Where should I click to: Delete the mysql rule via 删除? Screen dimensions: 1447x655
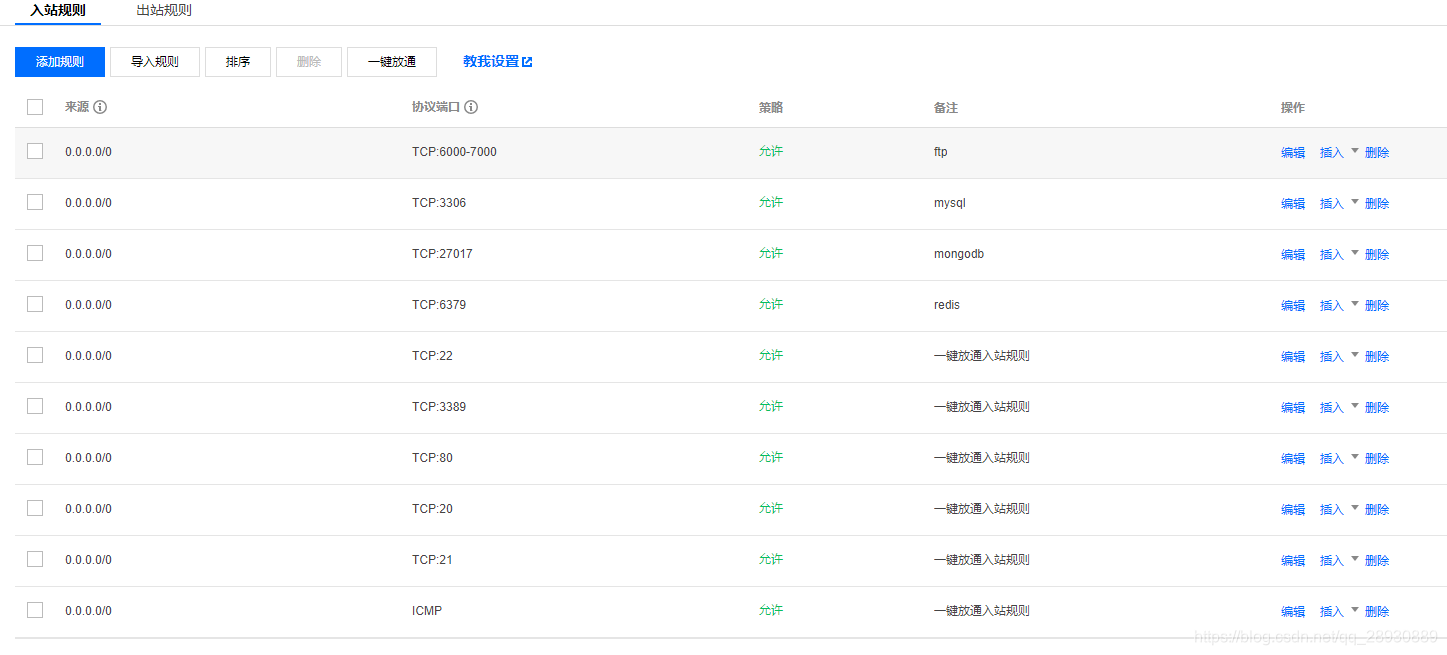pos(1377,204)
